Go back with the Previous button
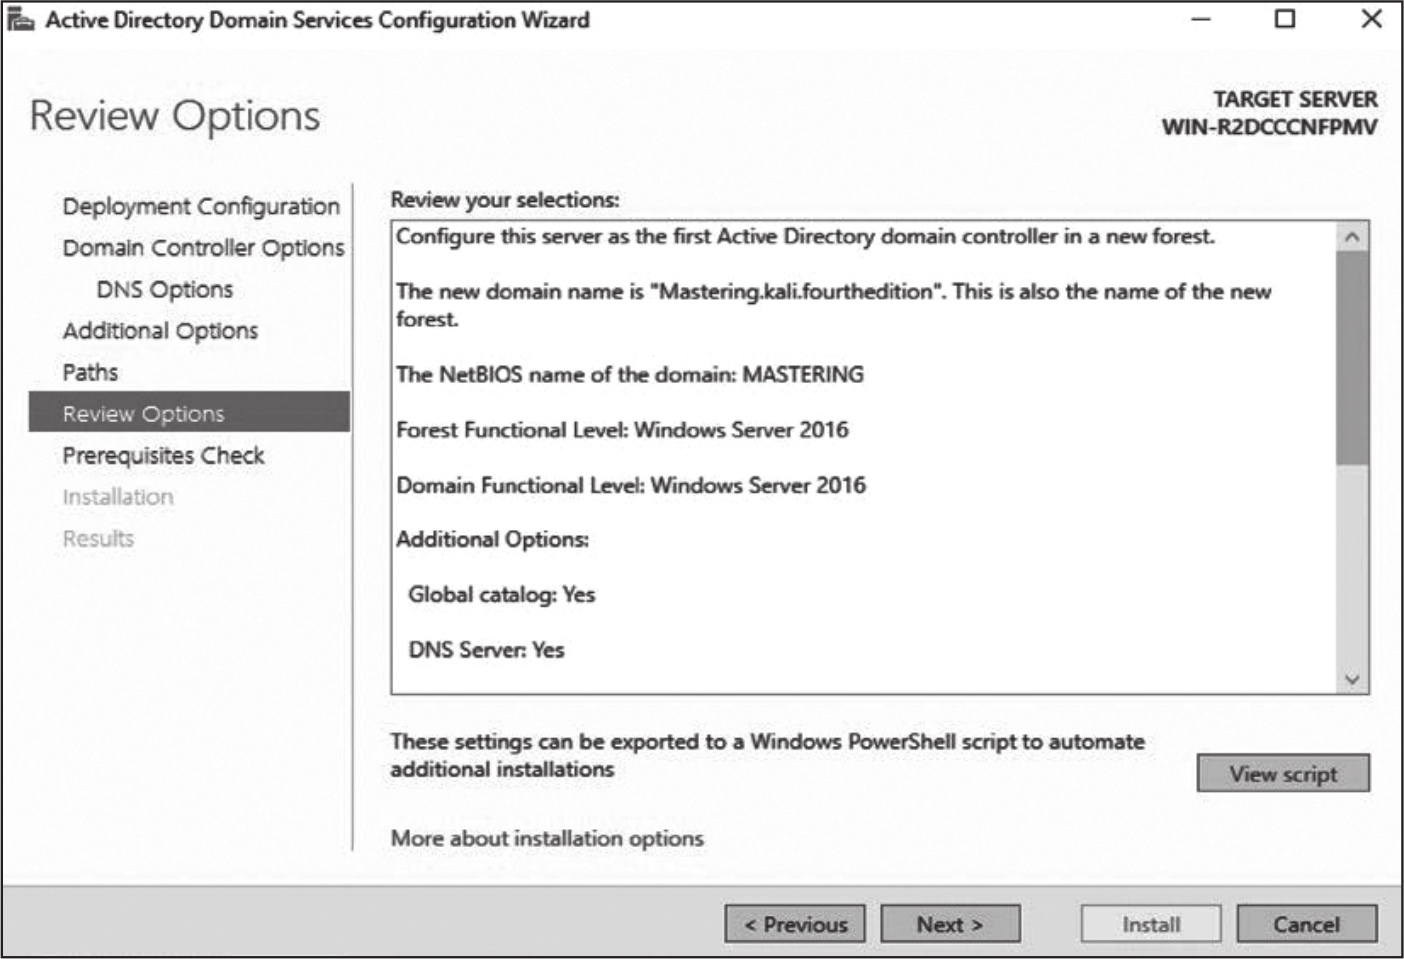Image resolution: width=1404 pixels, height=959 pixels. (795, 924)
